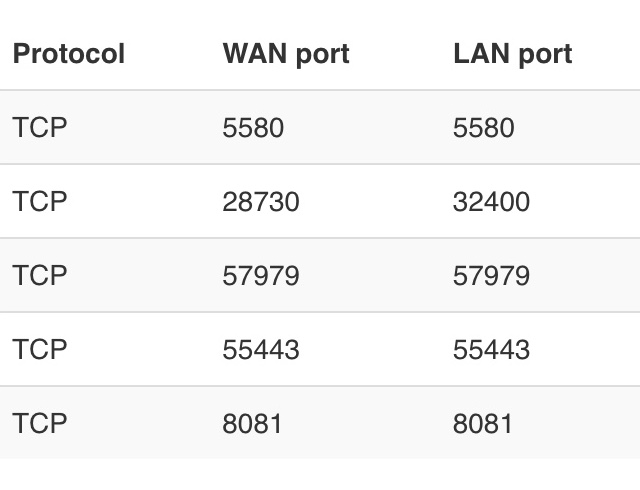Click the TCP cell in the 57979 row
640x490 pixels.
tap(40, 276)
